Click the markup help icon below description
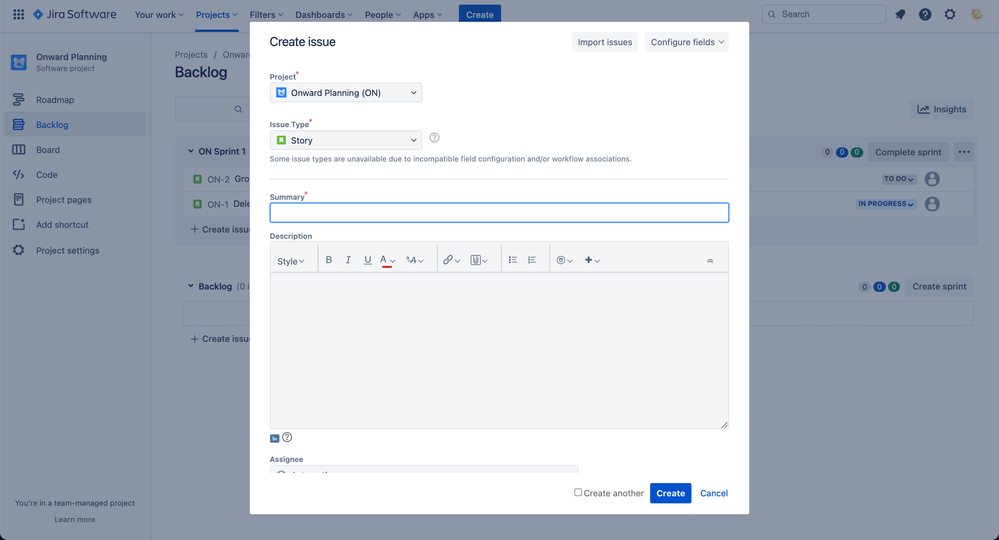999x540 pixels. tap(287, 437)
